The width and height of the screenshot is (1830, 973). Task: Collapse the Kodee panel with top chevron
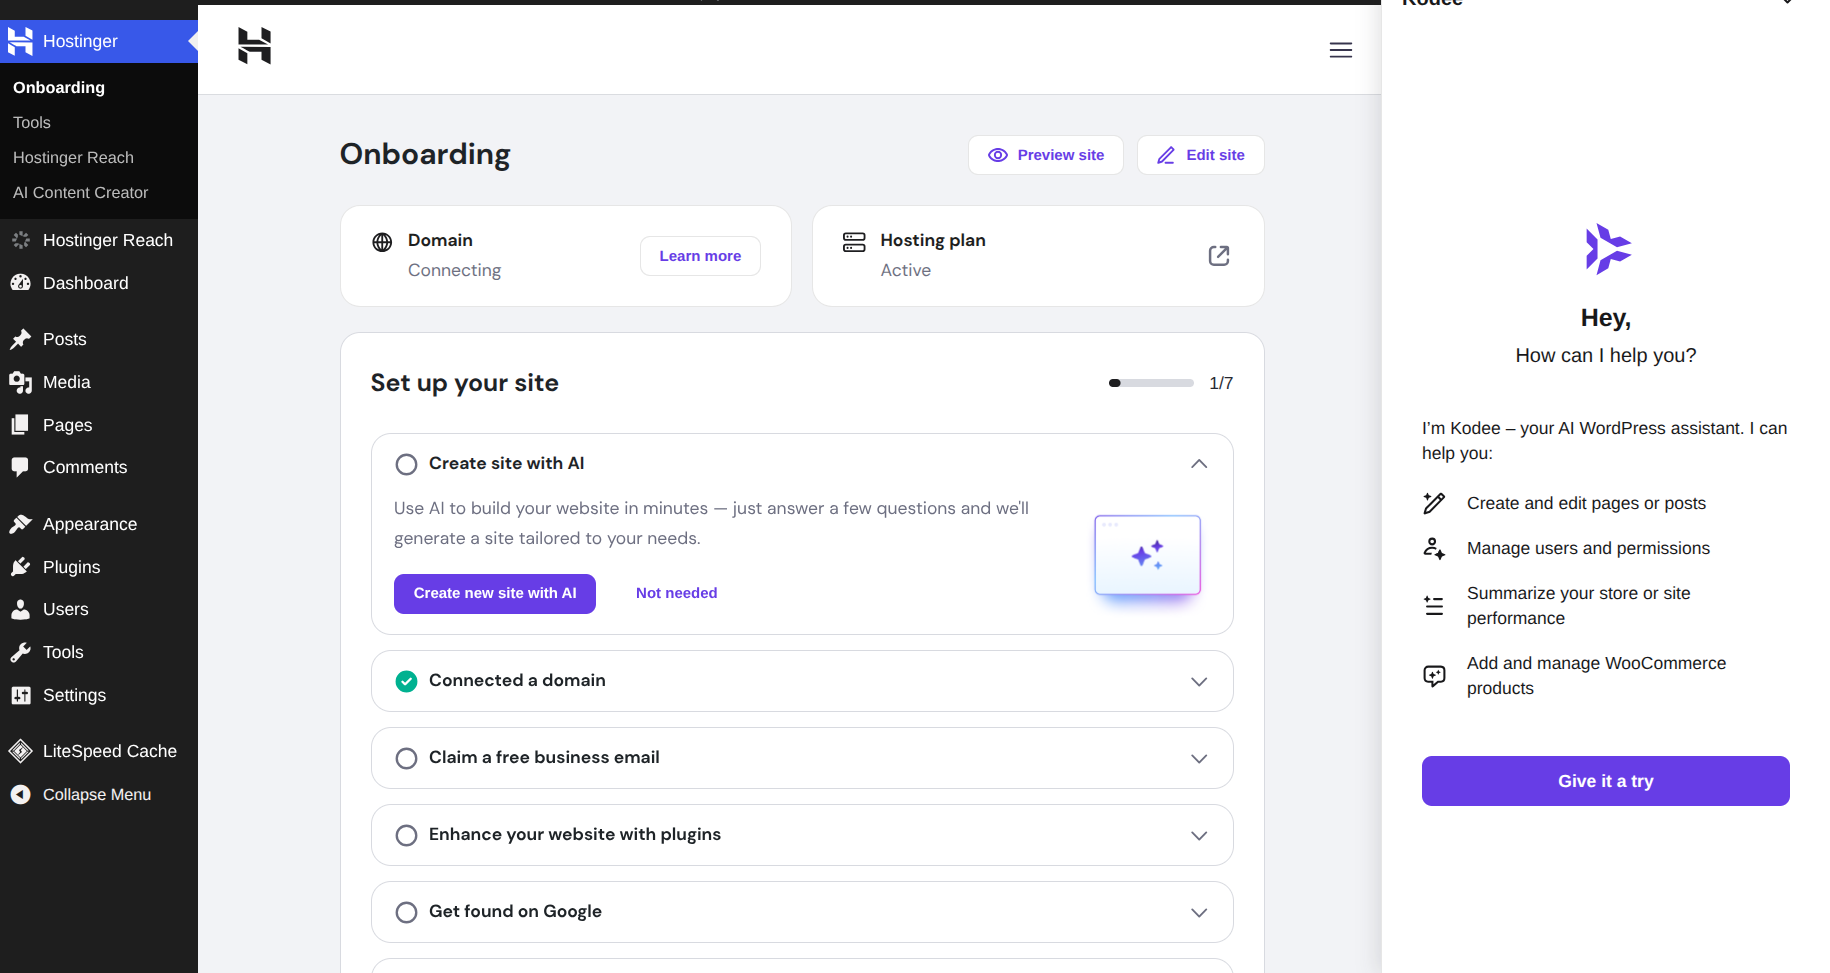1787,3
